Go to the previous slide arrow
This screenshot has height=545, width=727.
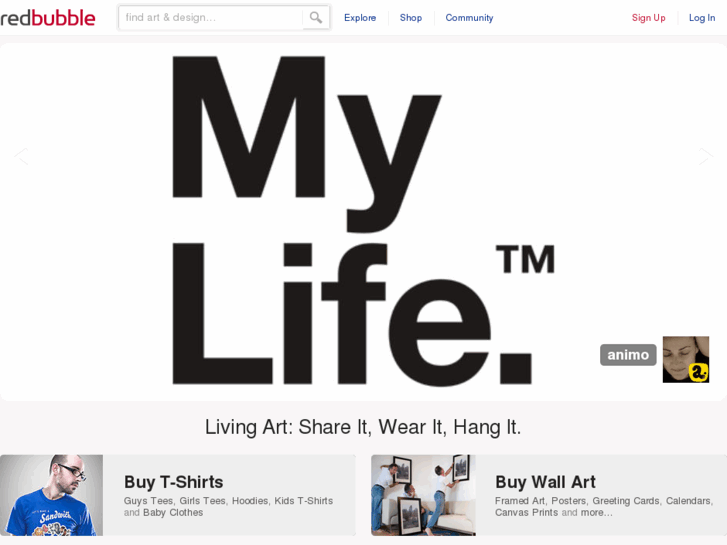21,156
